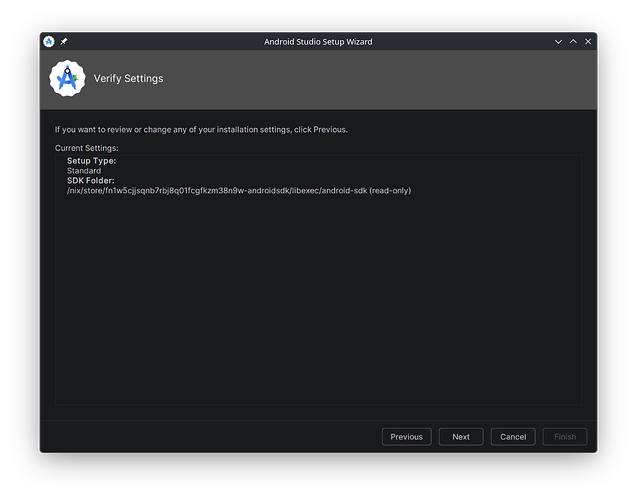637x500 pixels.
Task: Click the Android Studio title bar icon
Action: (49, 41)
